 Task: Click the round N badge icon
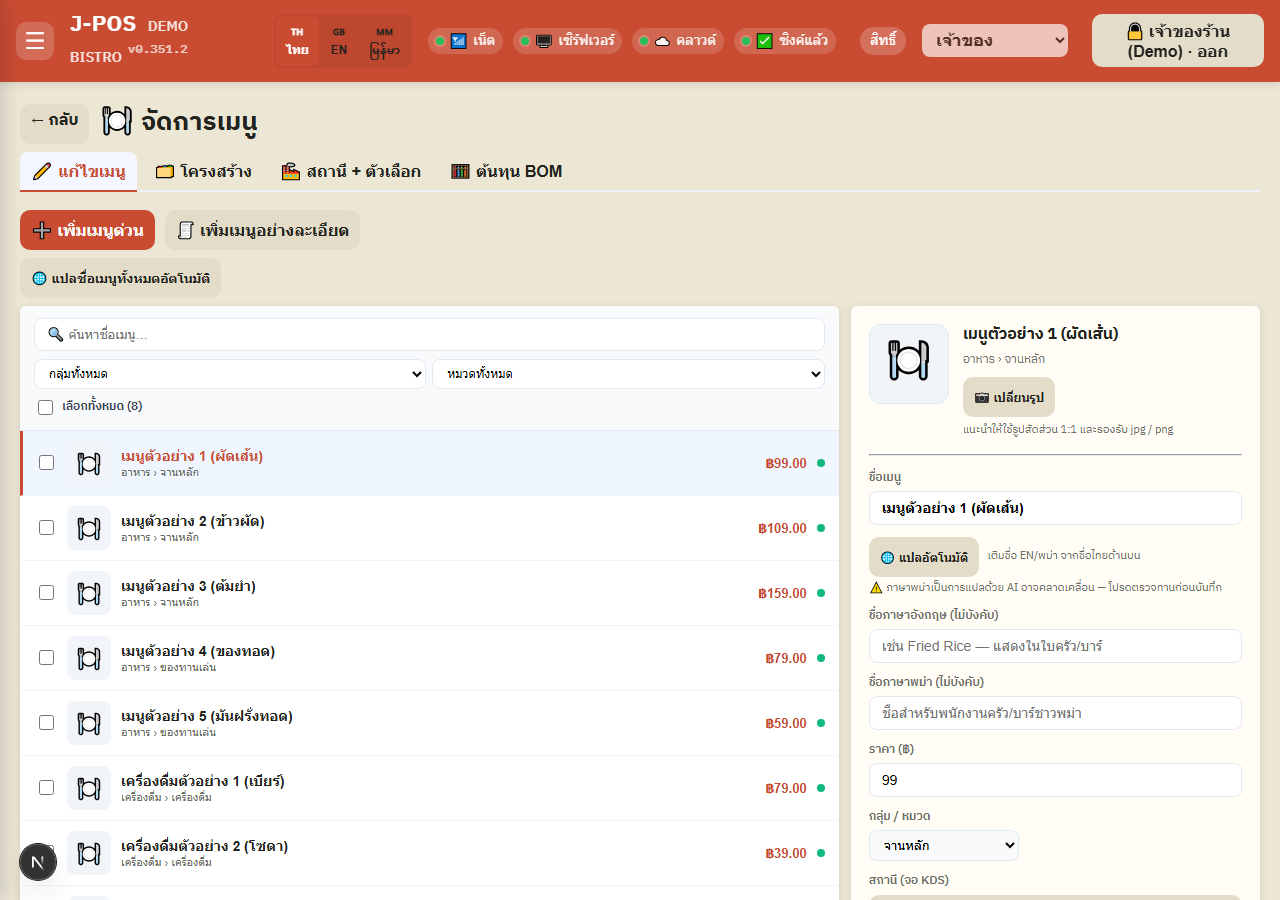tap(38, 862)
